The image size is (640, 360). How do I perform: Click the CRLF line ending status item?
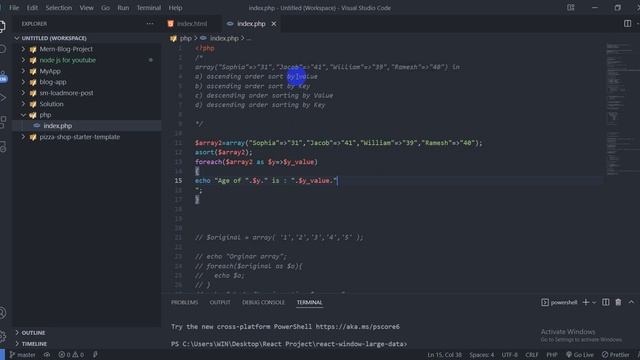coord(531,355)
